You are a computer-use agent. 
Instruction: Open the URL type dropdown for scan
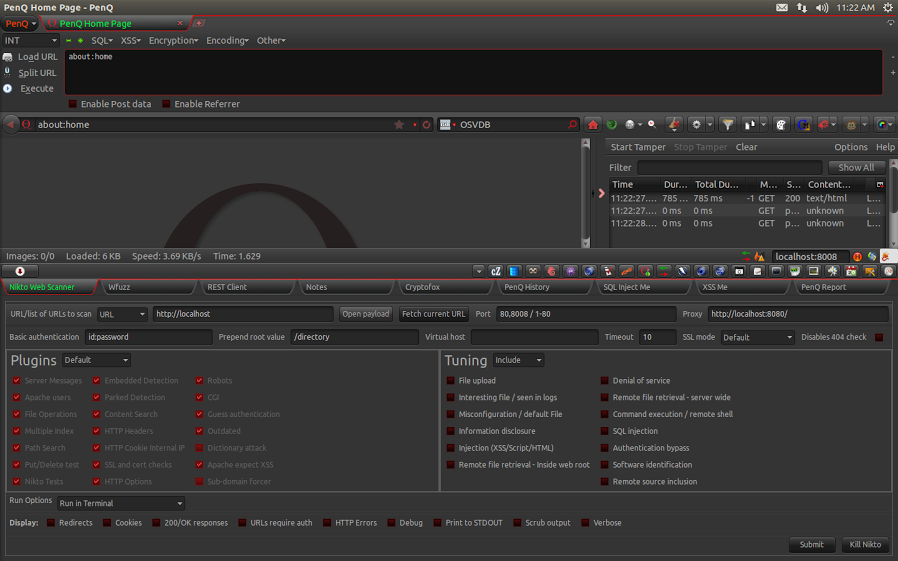(x=122, y=314)
